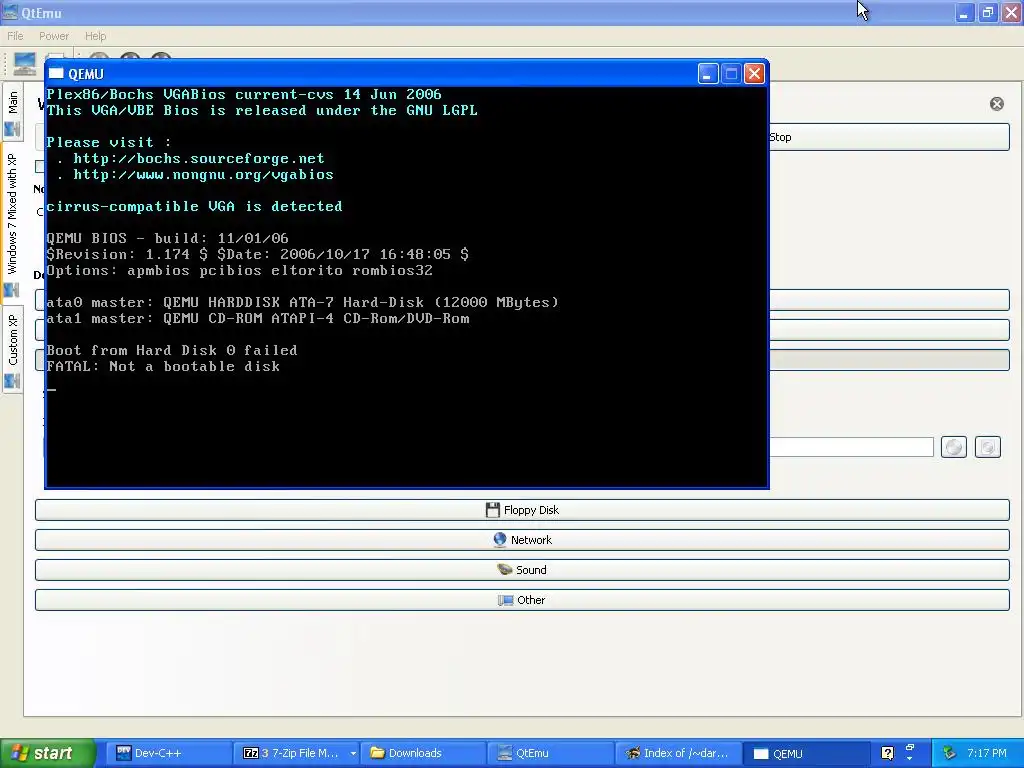Click 'cirrus-compatible VGA is detected' text
The image size is (1024, 768).
pos(194,206)
